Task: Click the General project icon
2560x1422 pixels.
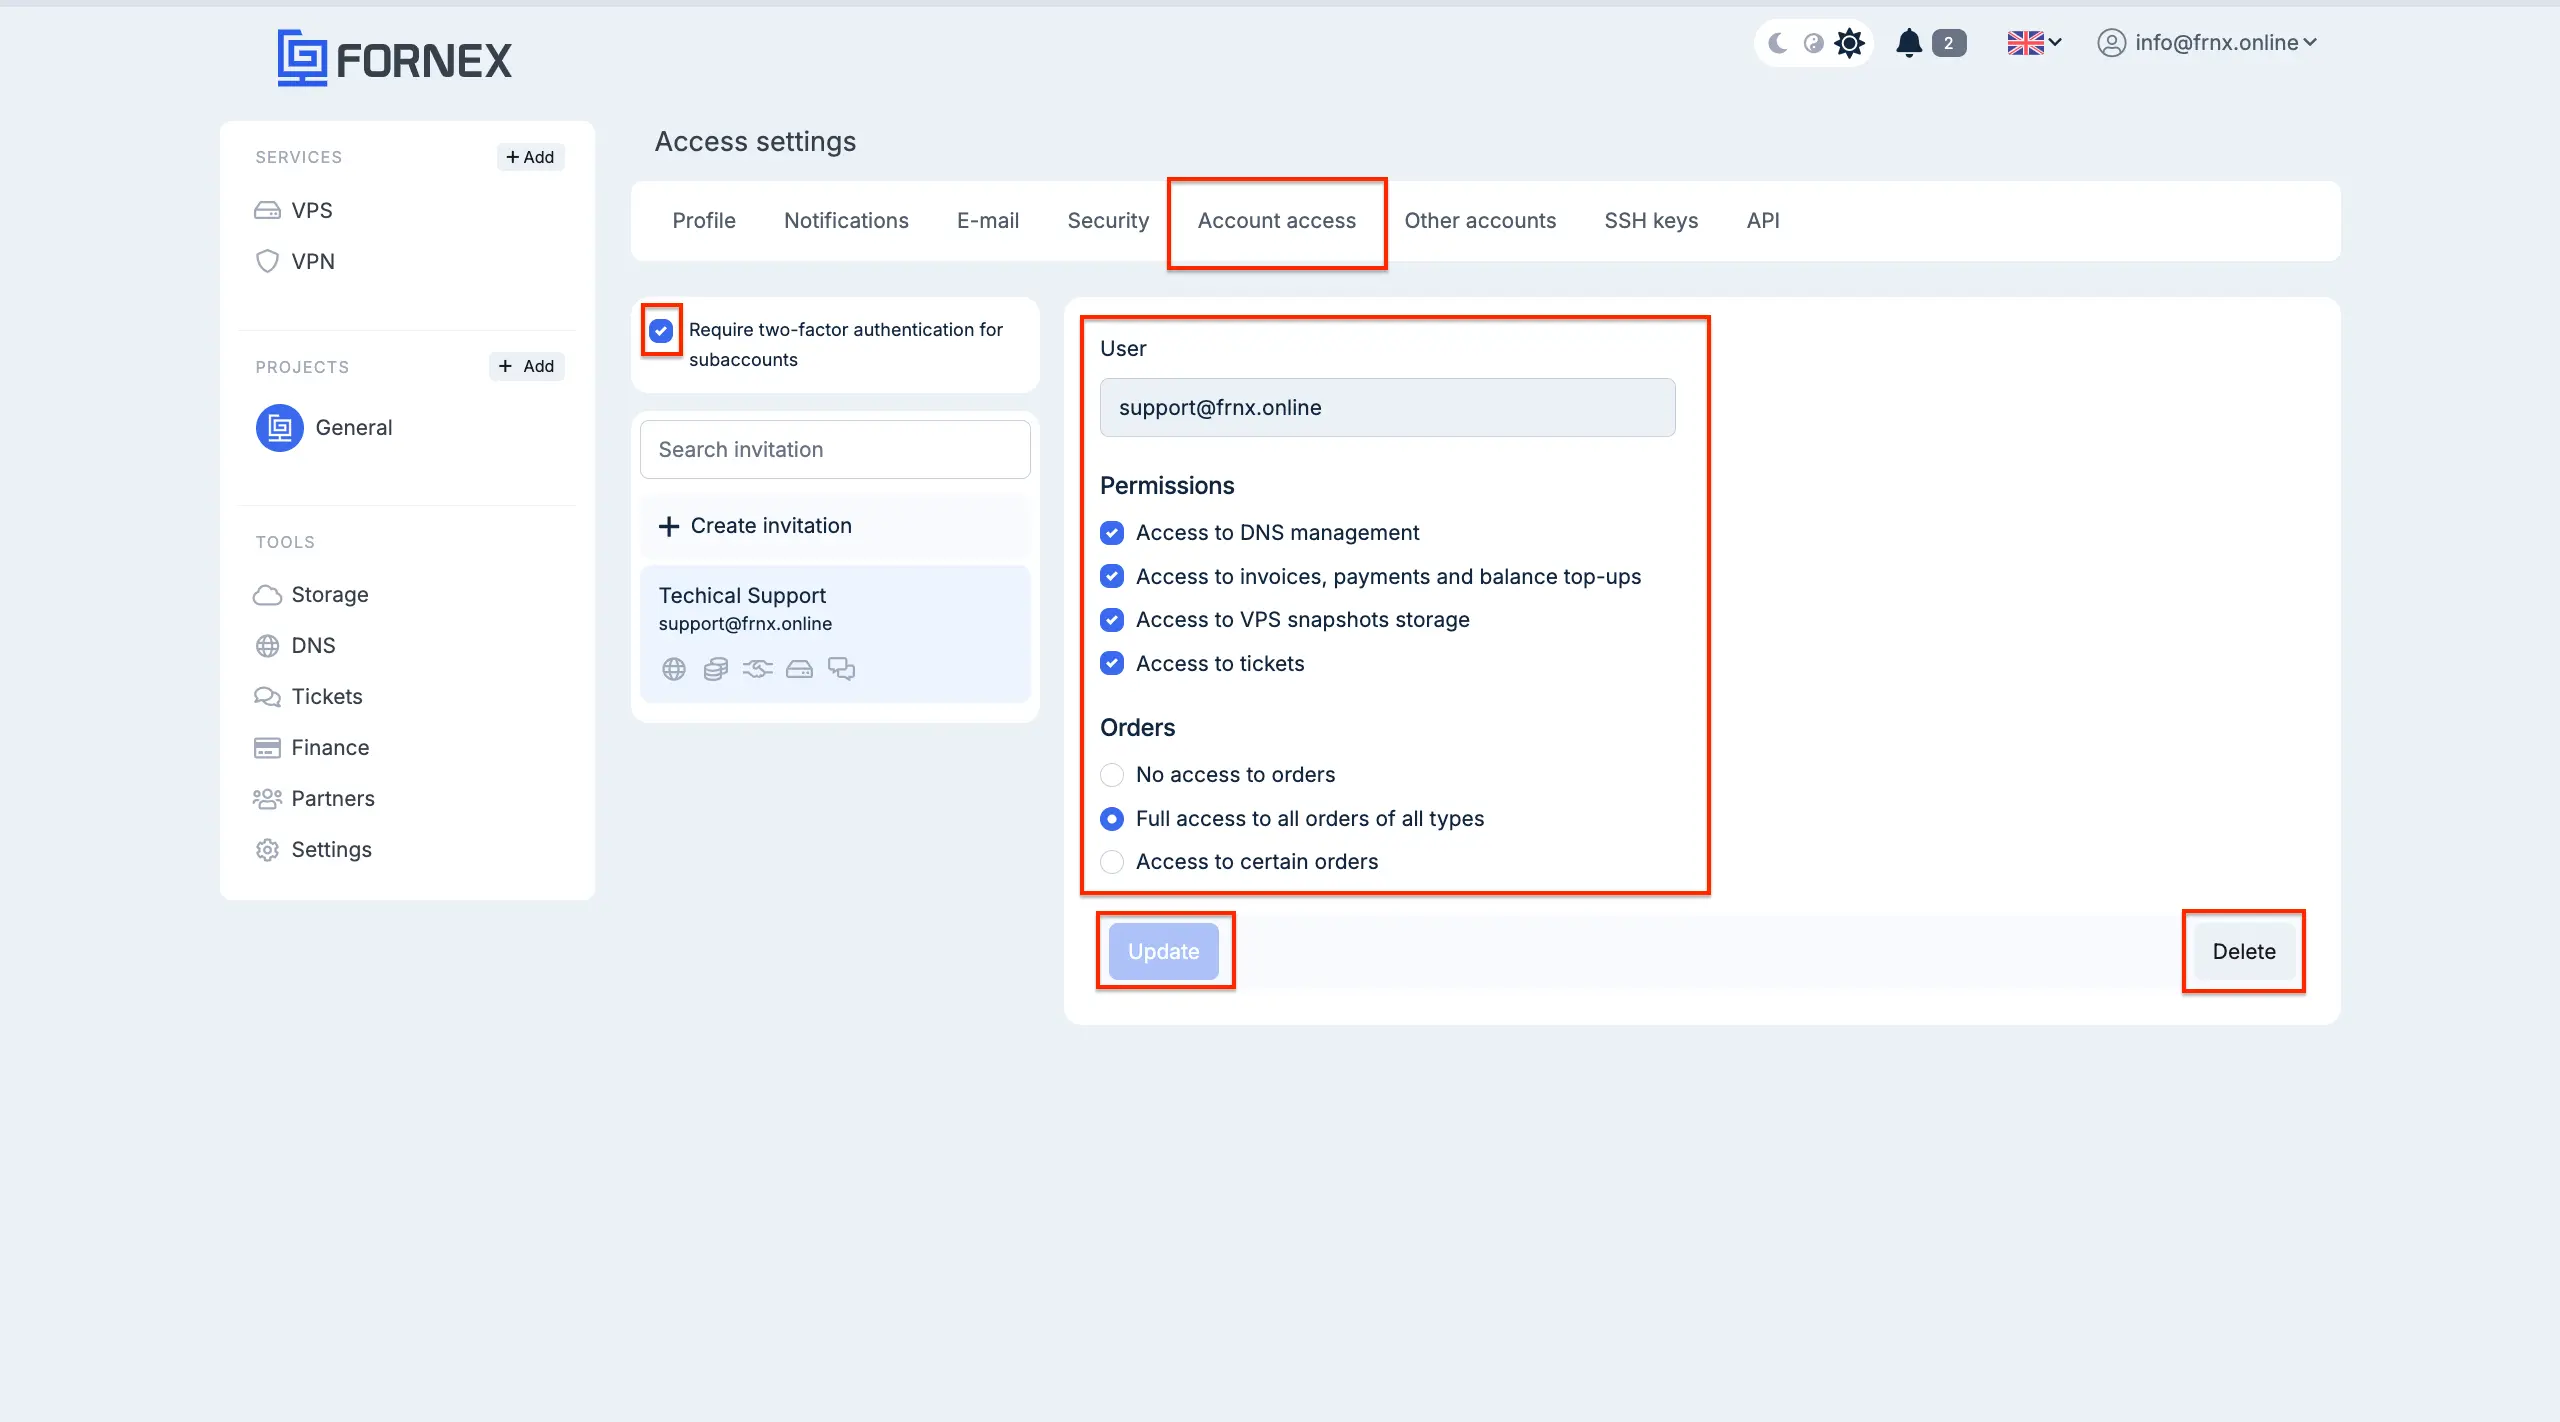Action: pyautogui.click(x=280, y=428)
